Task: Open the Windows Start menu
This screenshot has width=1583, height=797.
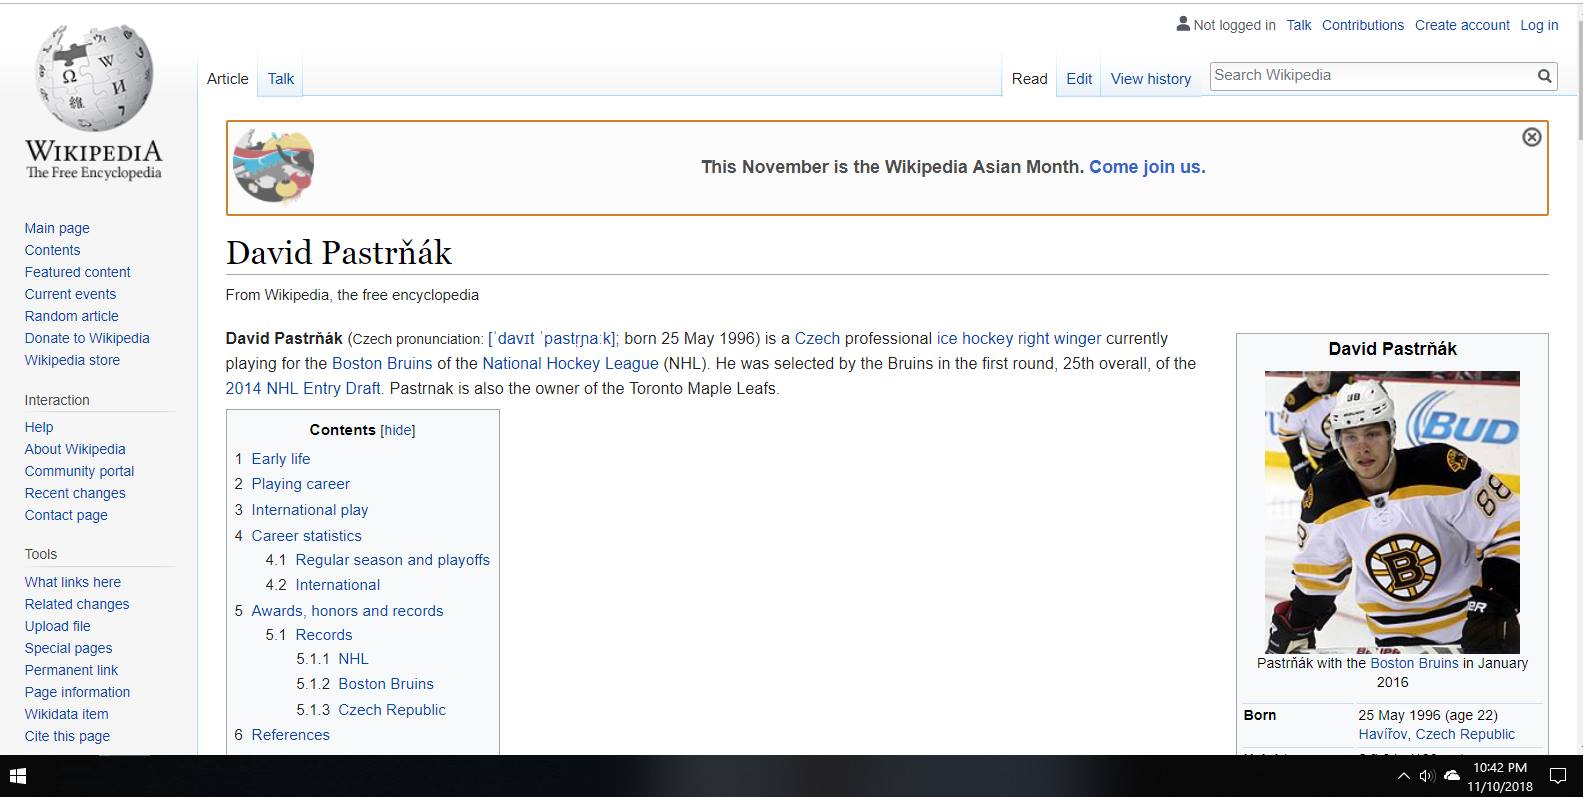Action: point(17,776)
